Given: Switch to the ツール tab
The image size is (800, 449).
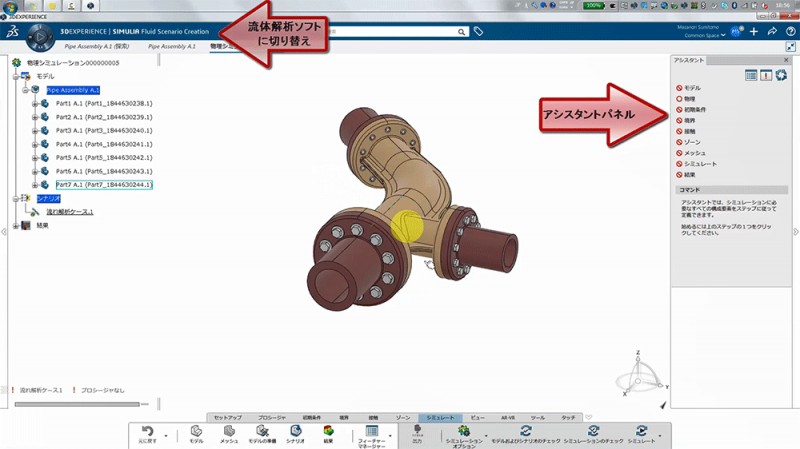Looking at the screenshot, I should point(538,417).
